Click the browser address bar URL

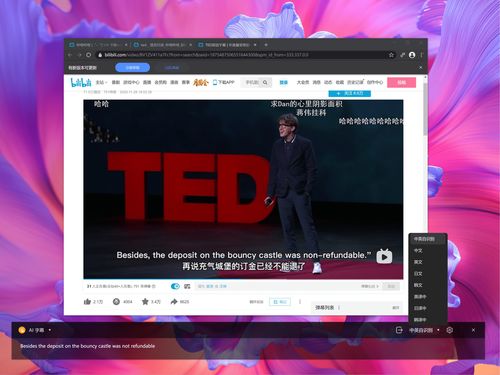pyautogui.click(x=207, y=55)
